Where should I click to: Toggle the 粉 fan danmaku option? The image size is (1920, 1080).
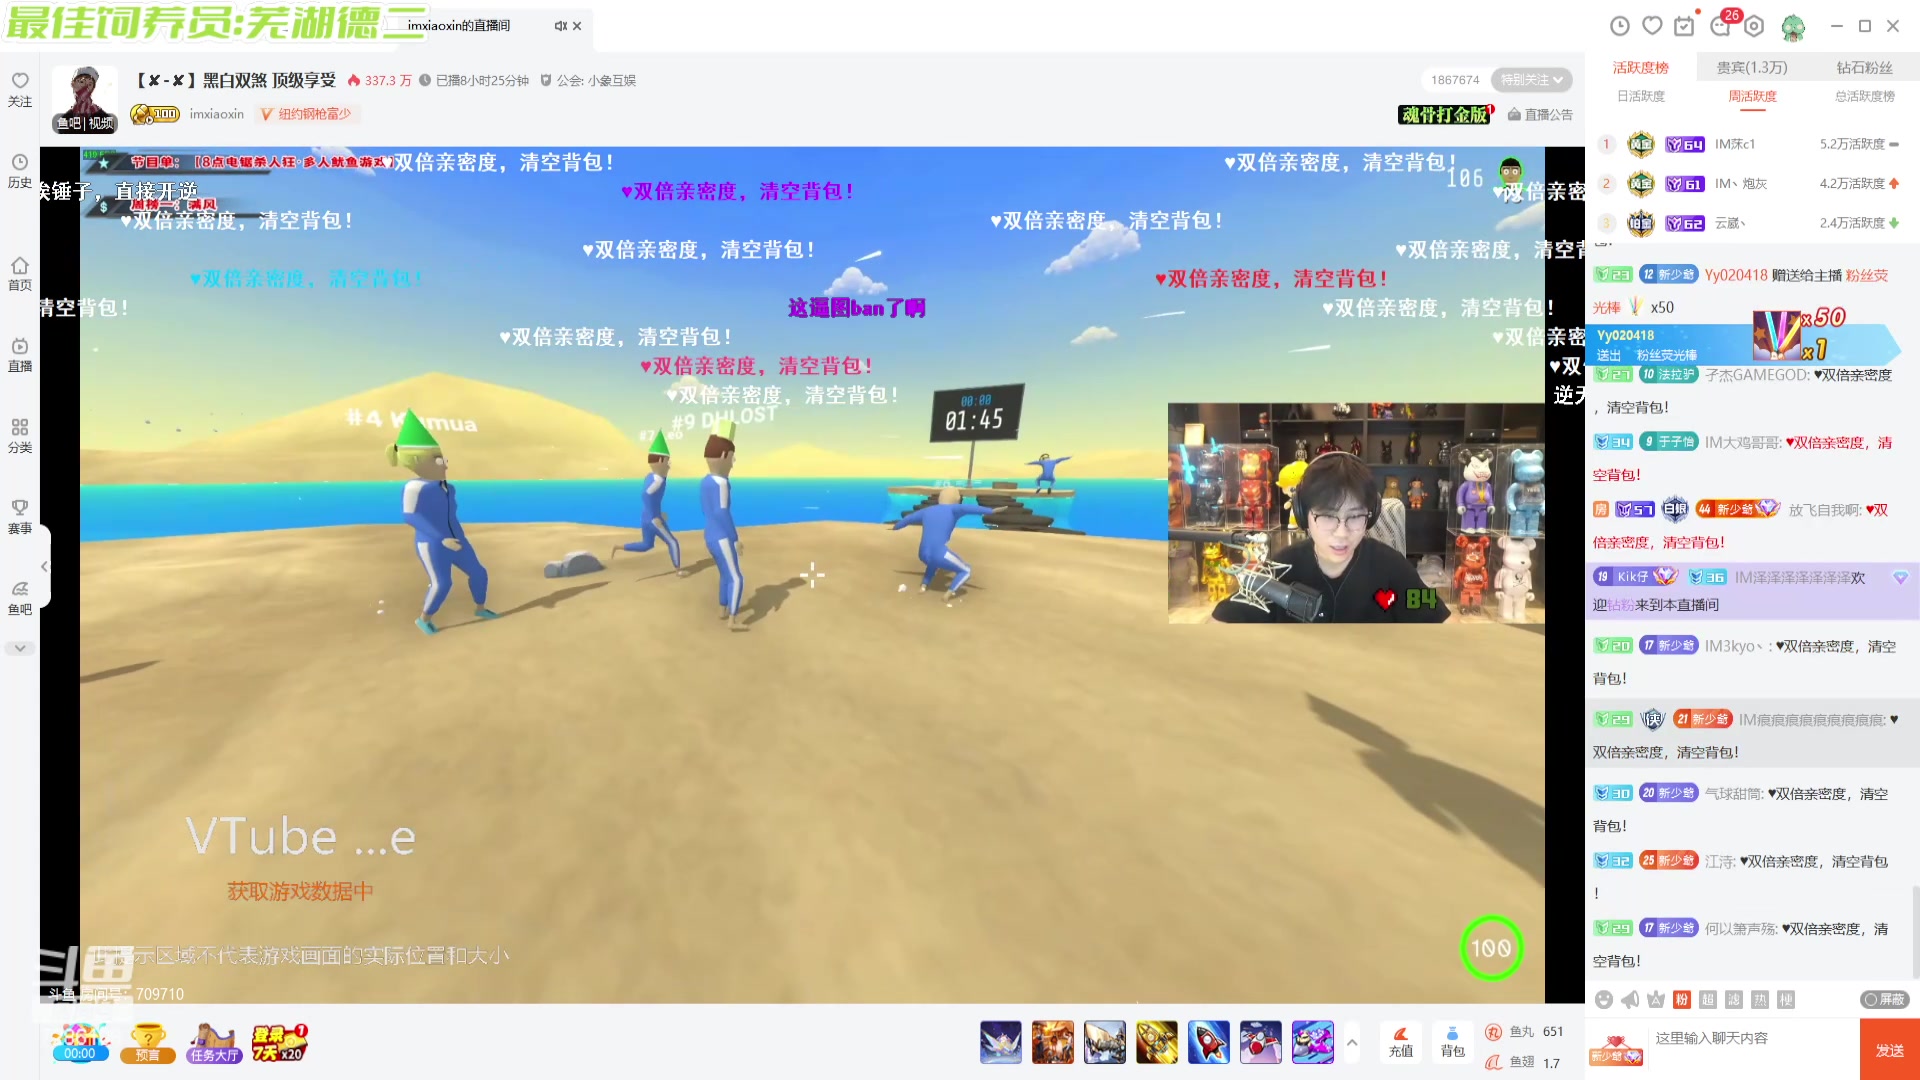pyautogui.click(x=1682, y=1000)
